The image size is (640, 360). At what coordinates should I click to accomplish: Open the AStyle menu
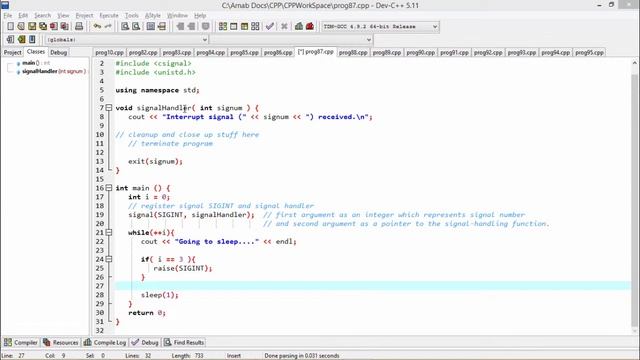click(x=153, y=16)
